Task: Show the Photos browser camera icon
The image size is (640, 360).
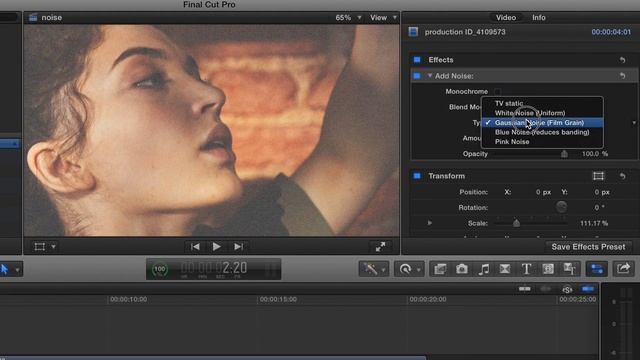Action: pos(462,269)
